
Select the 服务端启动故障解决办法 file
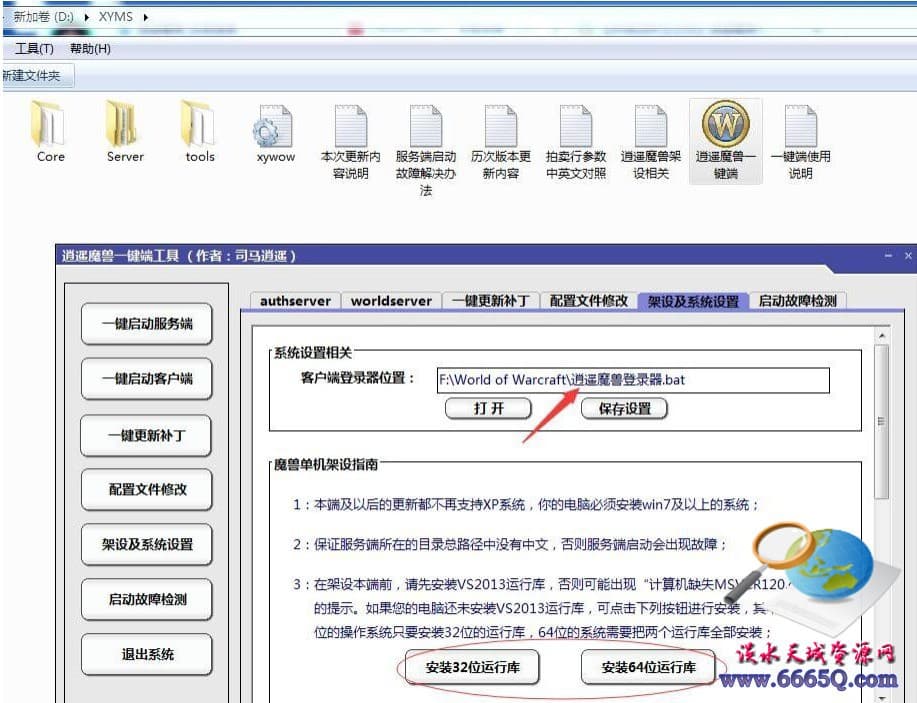[x=426, y=150]
